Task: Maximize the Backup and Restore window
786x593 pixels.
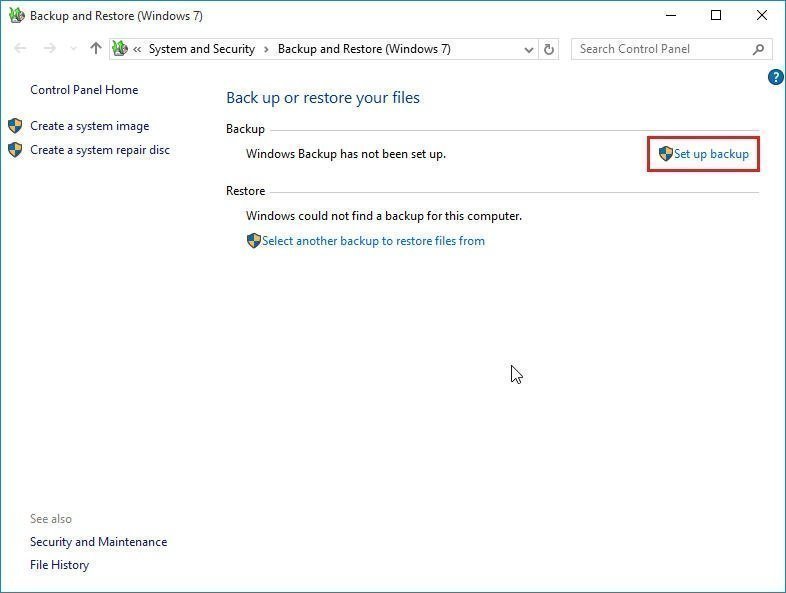Action: [x=716, y=16]
